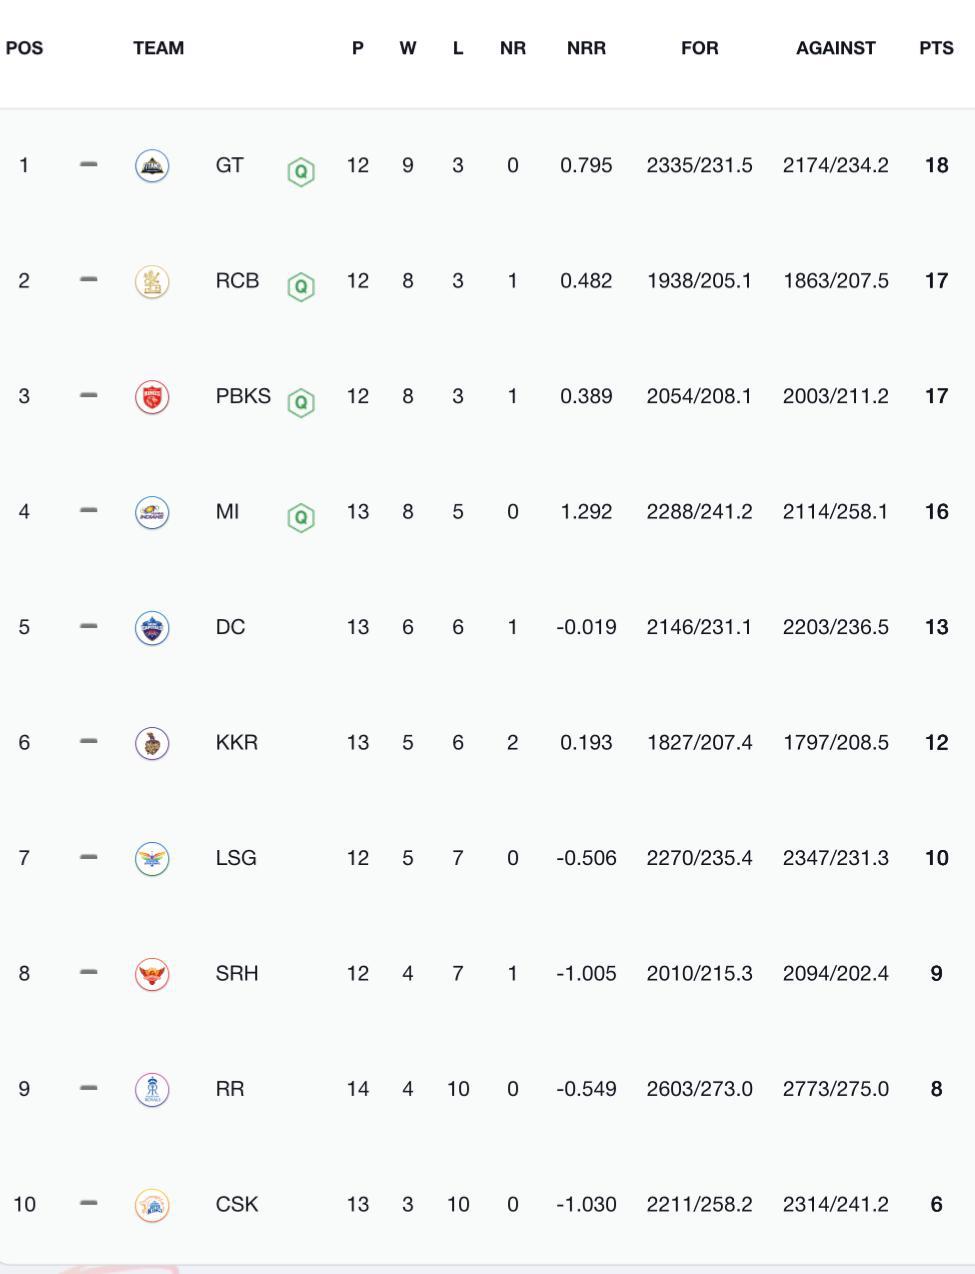Click the POS column header
The height and width of the screenshot is (1274, 975).
click(x=24, y=48)
